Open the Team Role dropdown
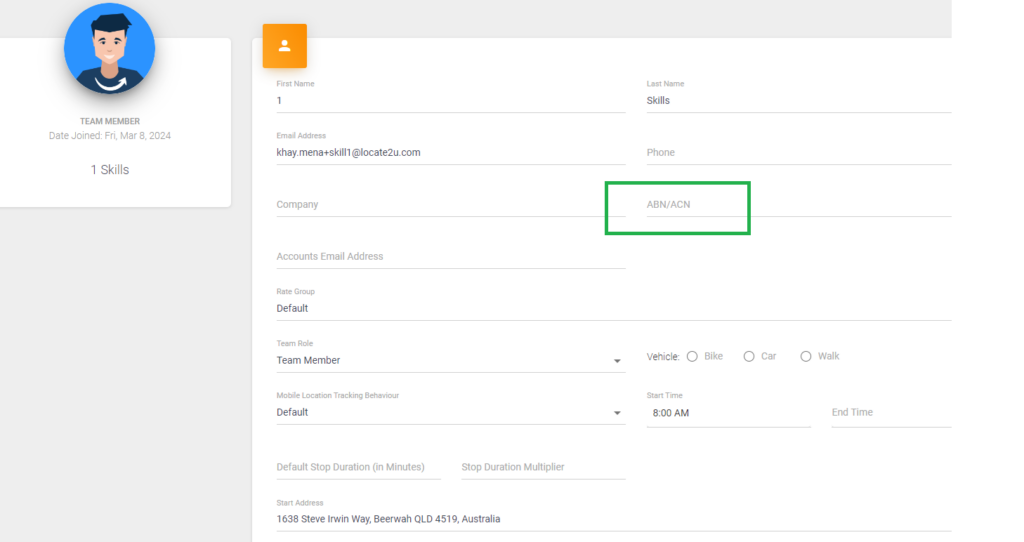1024x542 pixels. coord(451,360)
